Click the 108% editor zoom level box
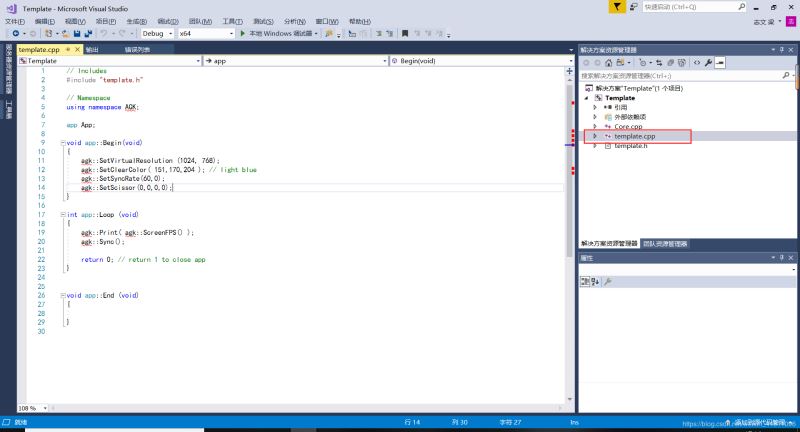The image size is (800, 432). (30, 408)
